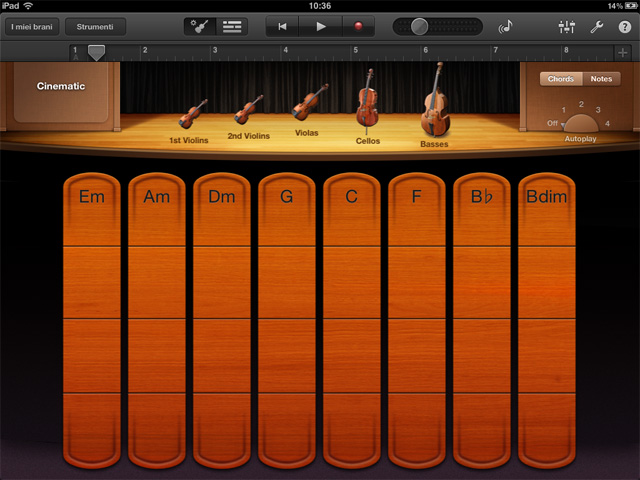Screen dimensions: 640x480
Task: Toggle the 1st Violins instrument
Action: (191, 121)
